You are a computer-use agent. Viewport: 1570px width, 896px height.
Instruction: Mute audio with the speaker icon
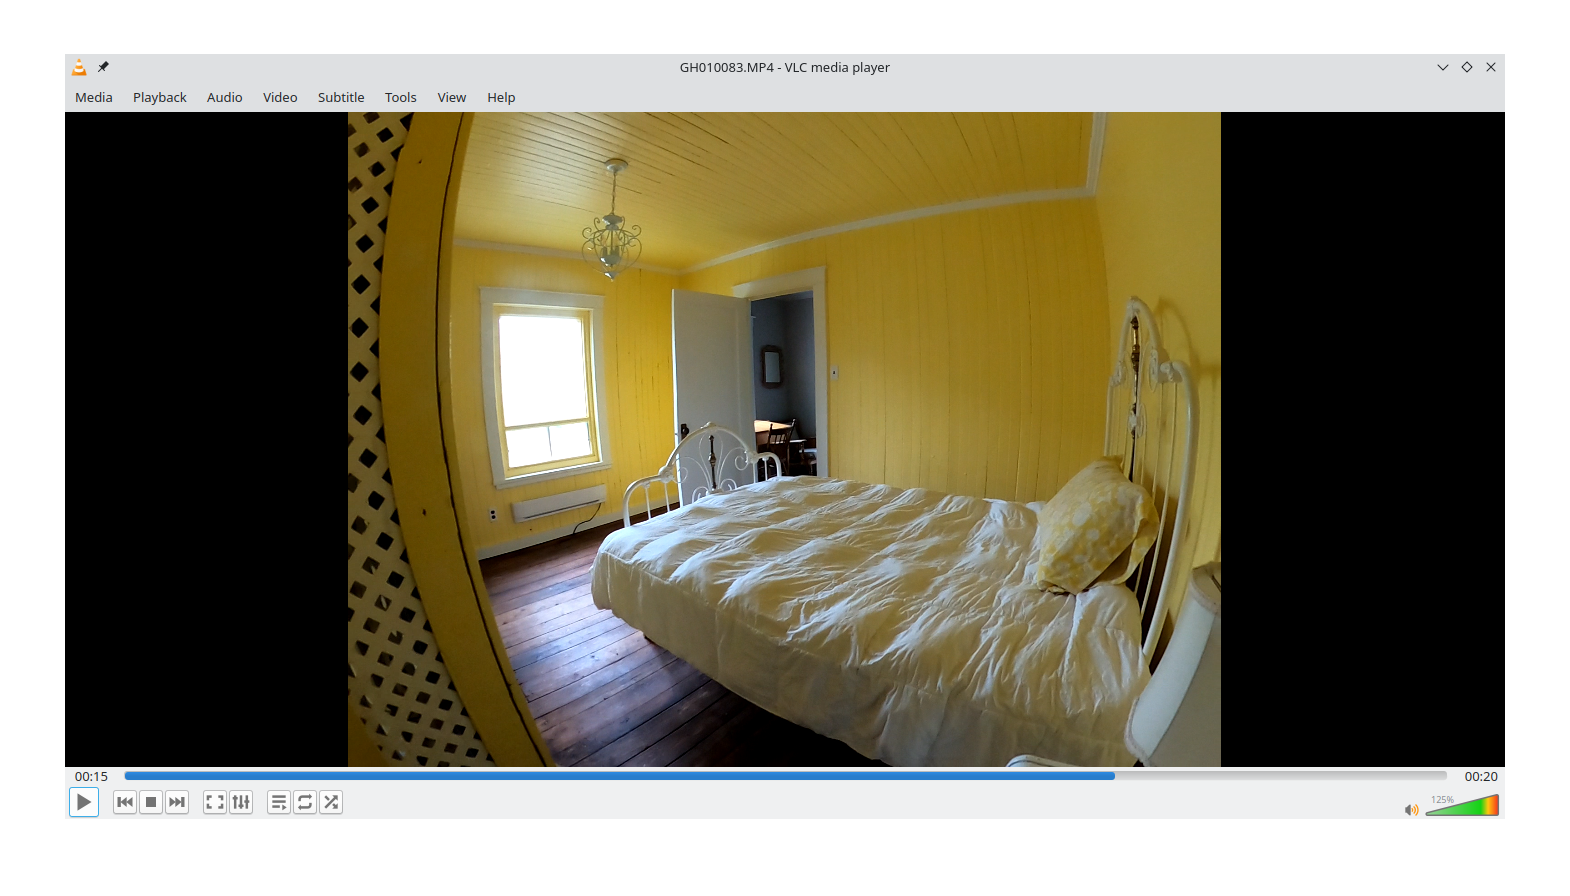coord(1411,809)
